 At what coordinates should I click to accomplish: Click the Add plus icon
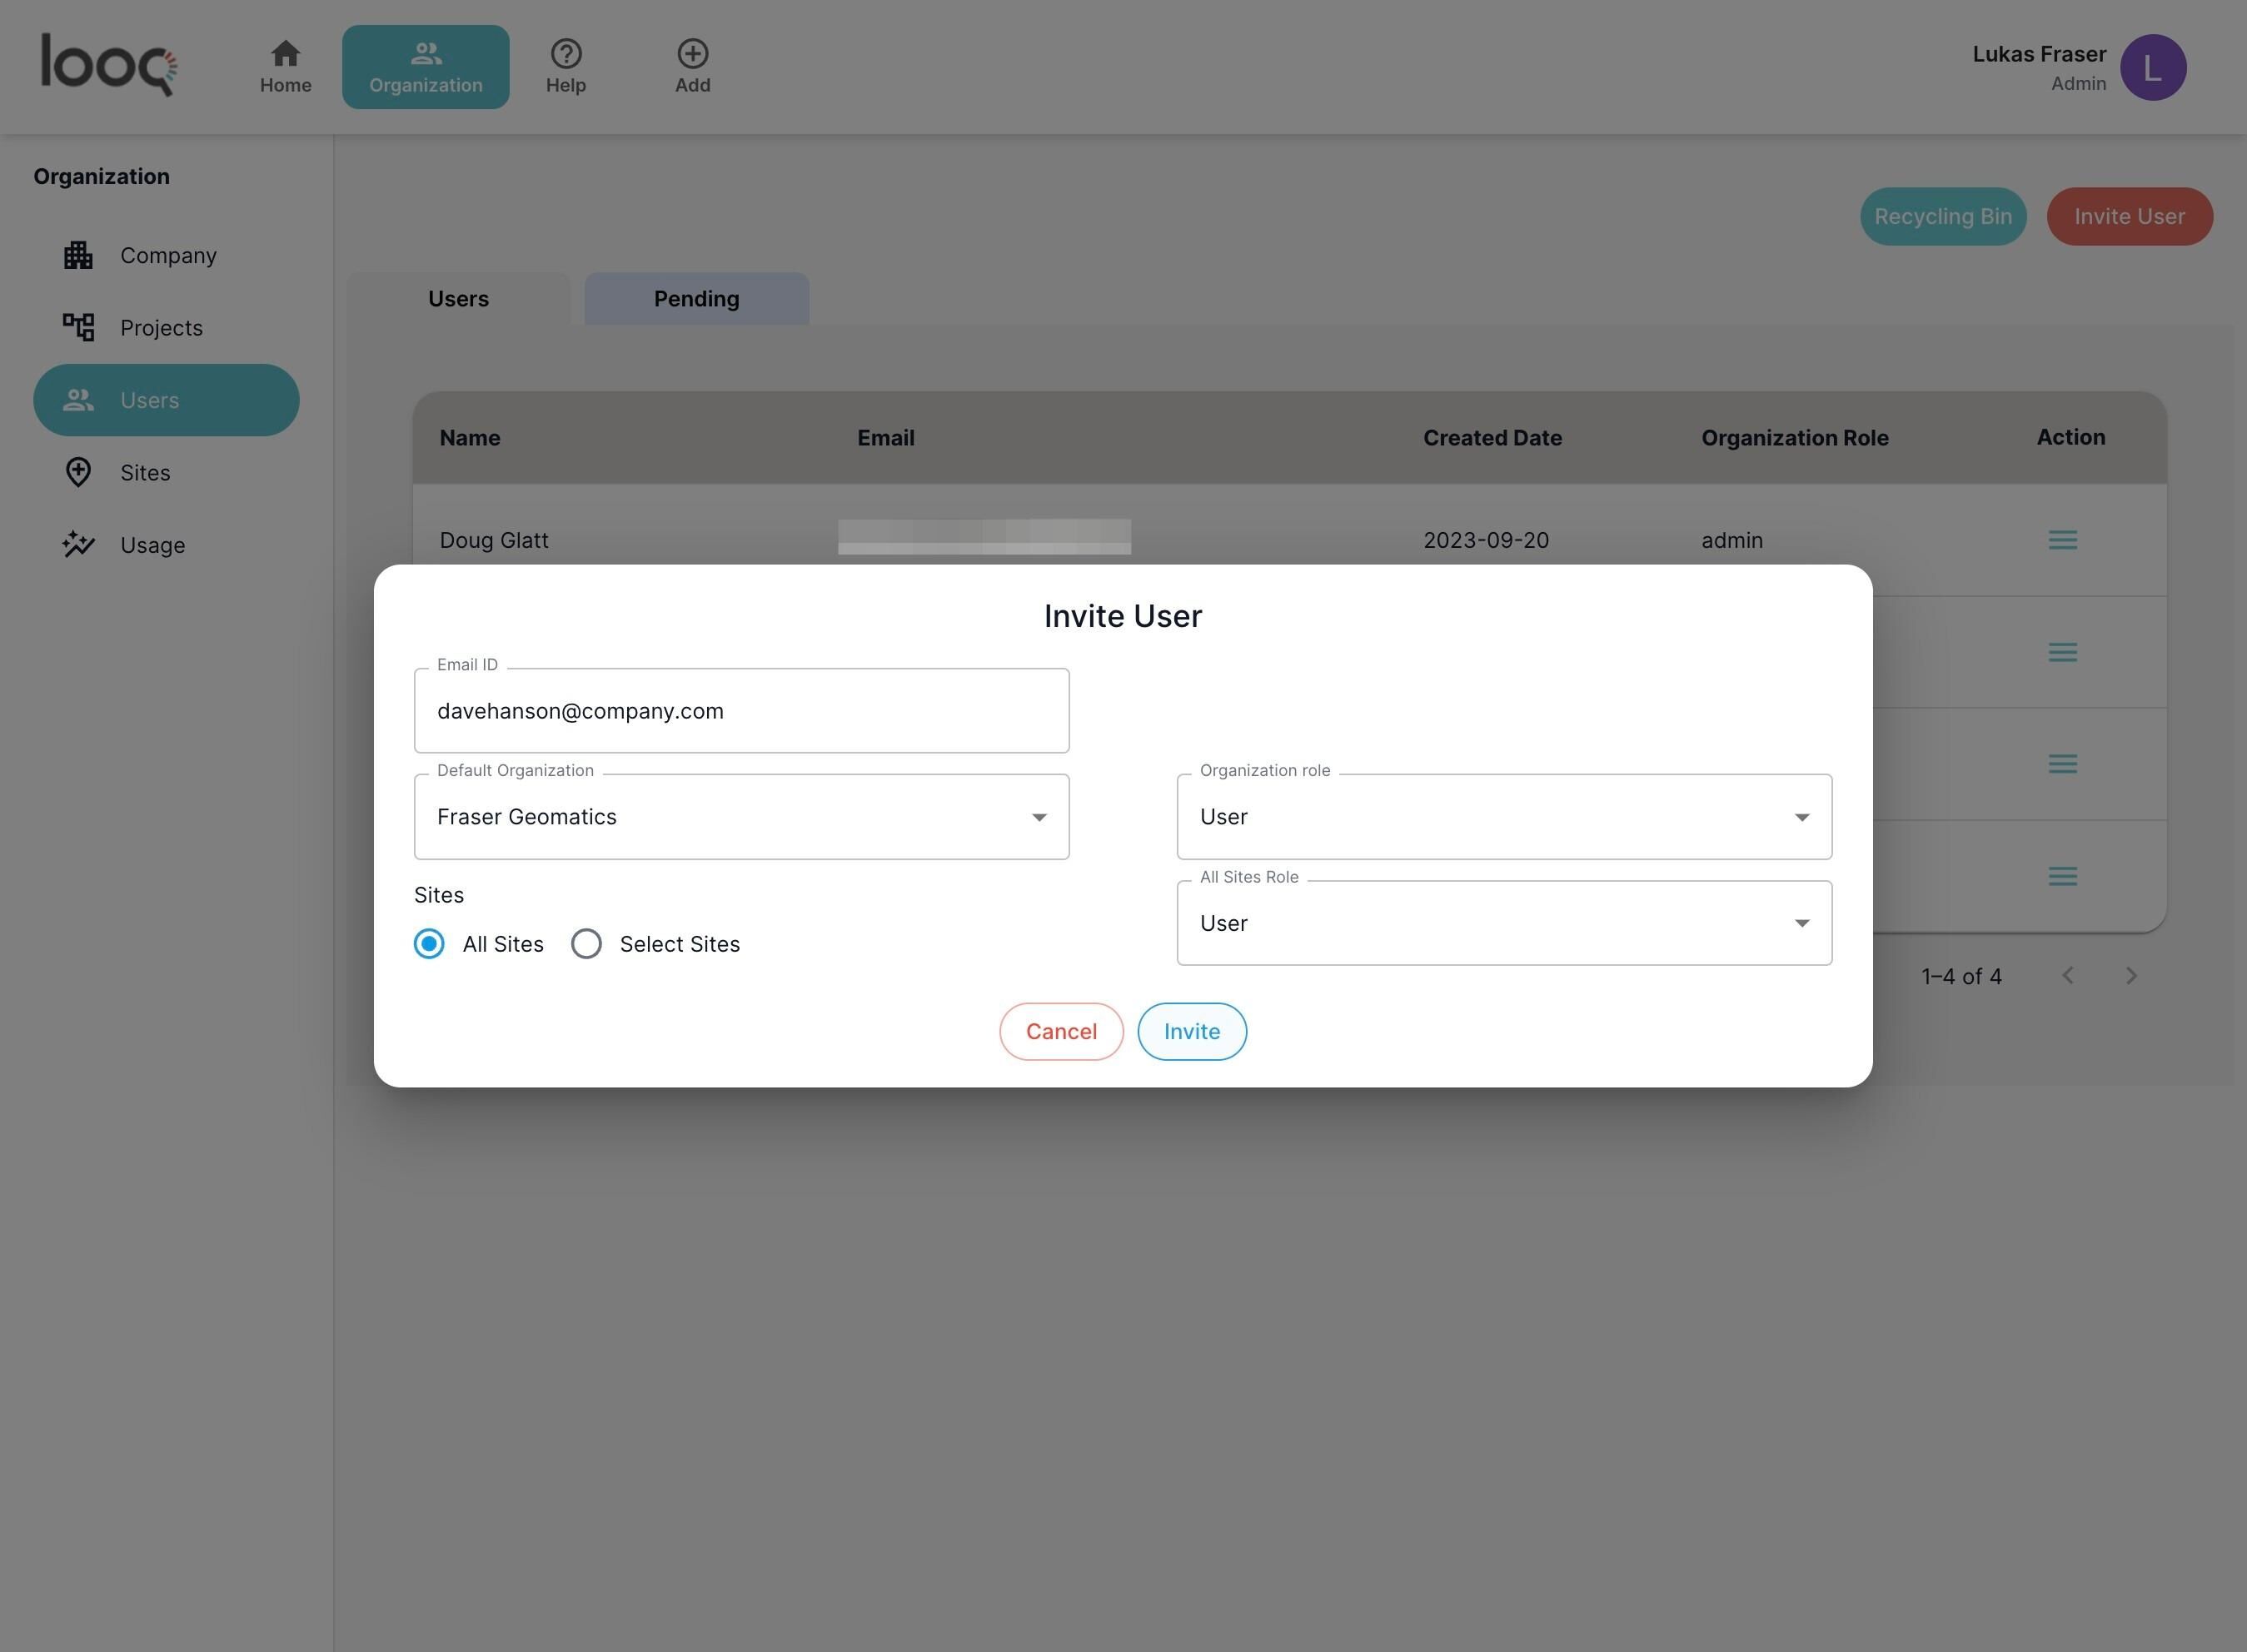click(692, 54)
